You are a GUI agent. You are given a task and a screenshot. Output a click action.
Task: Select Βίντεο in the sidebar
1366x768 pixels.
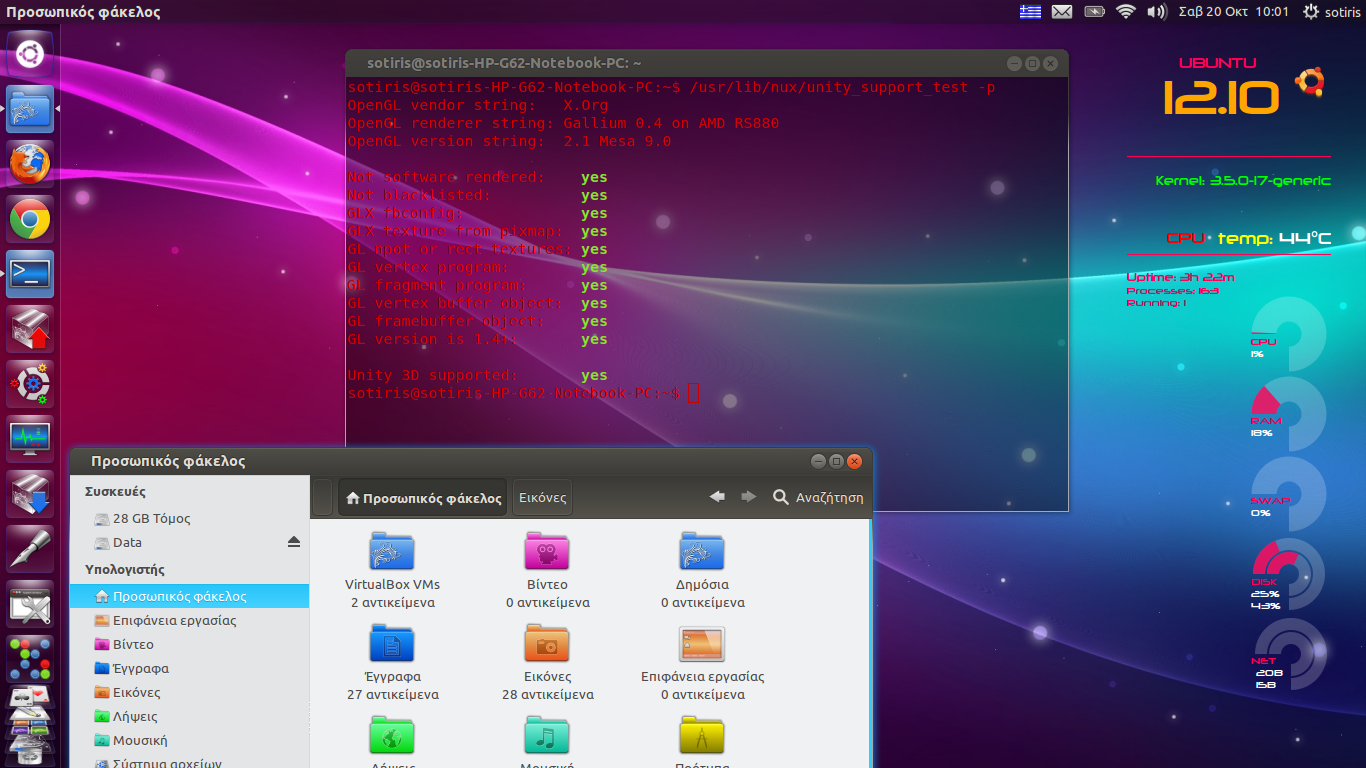[x=190, y=644]
